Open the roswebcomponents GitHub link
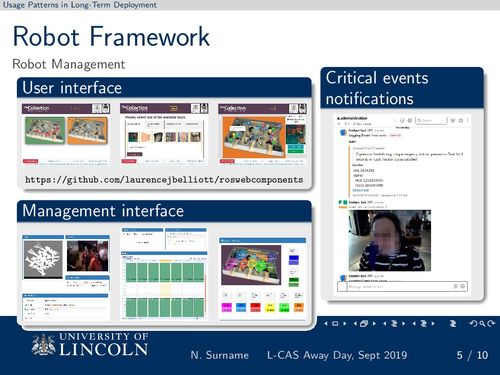This screenshot has height=375, width=500. tap(164, 180)
